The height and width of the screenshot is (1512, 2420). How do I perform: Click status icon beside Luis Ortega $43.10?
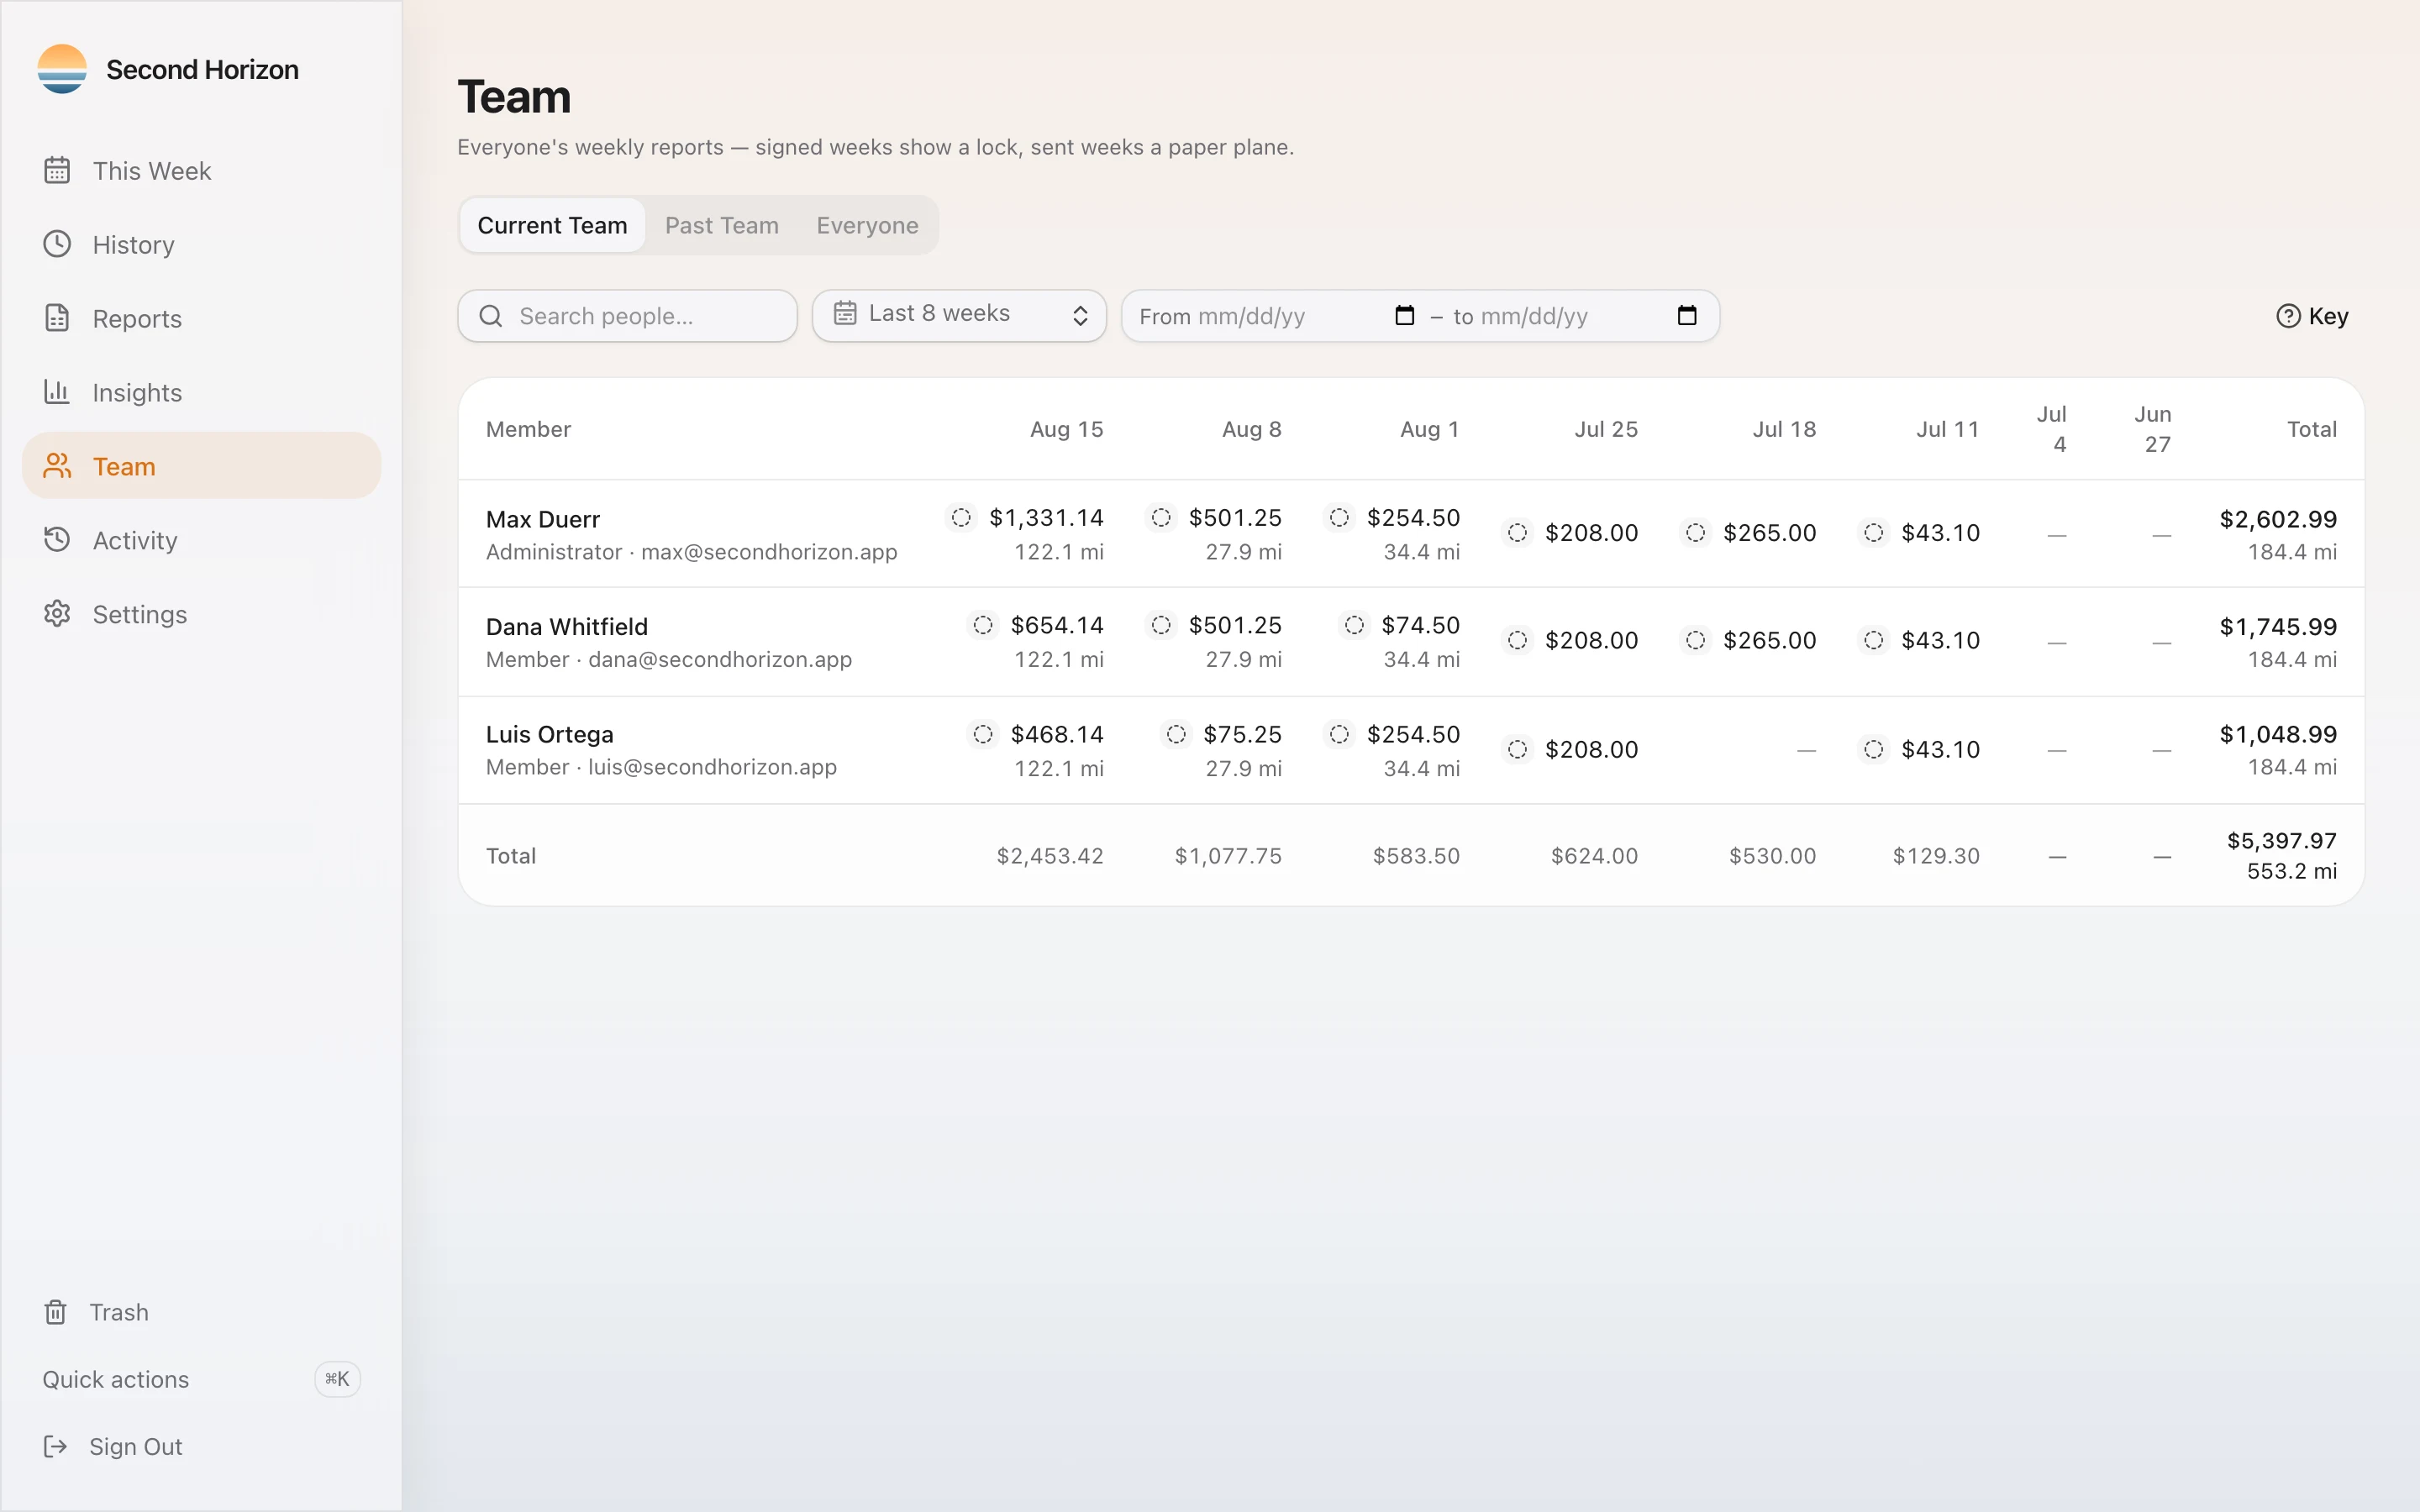click(1874, 749)
